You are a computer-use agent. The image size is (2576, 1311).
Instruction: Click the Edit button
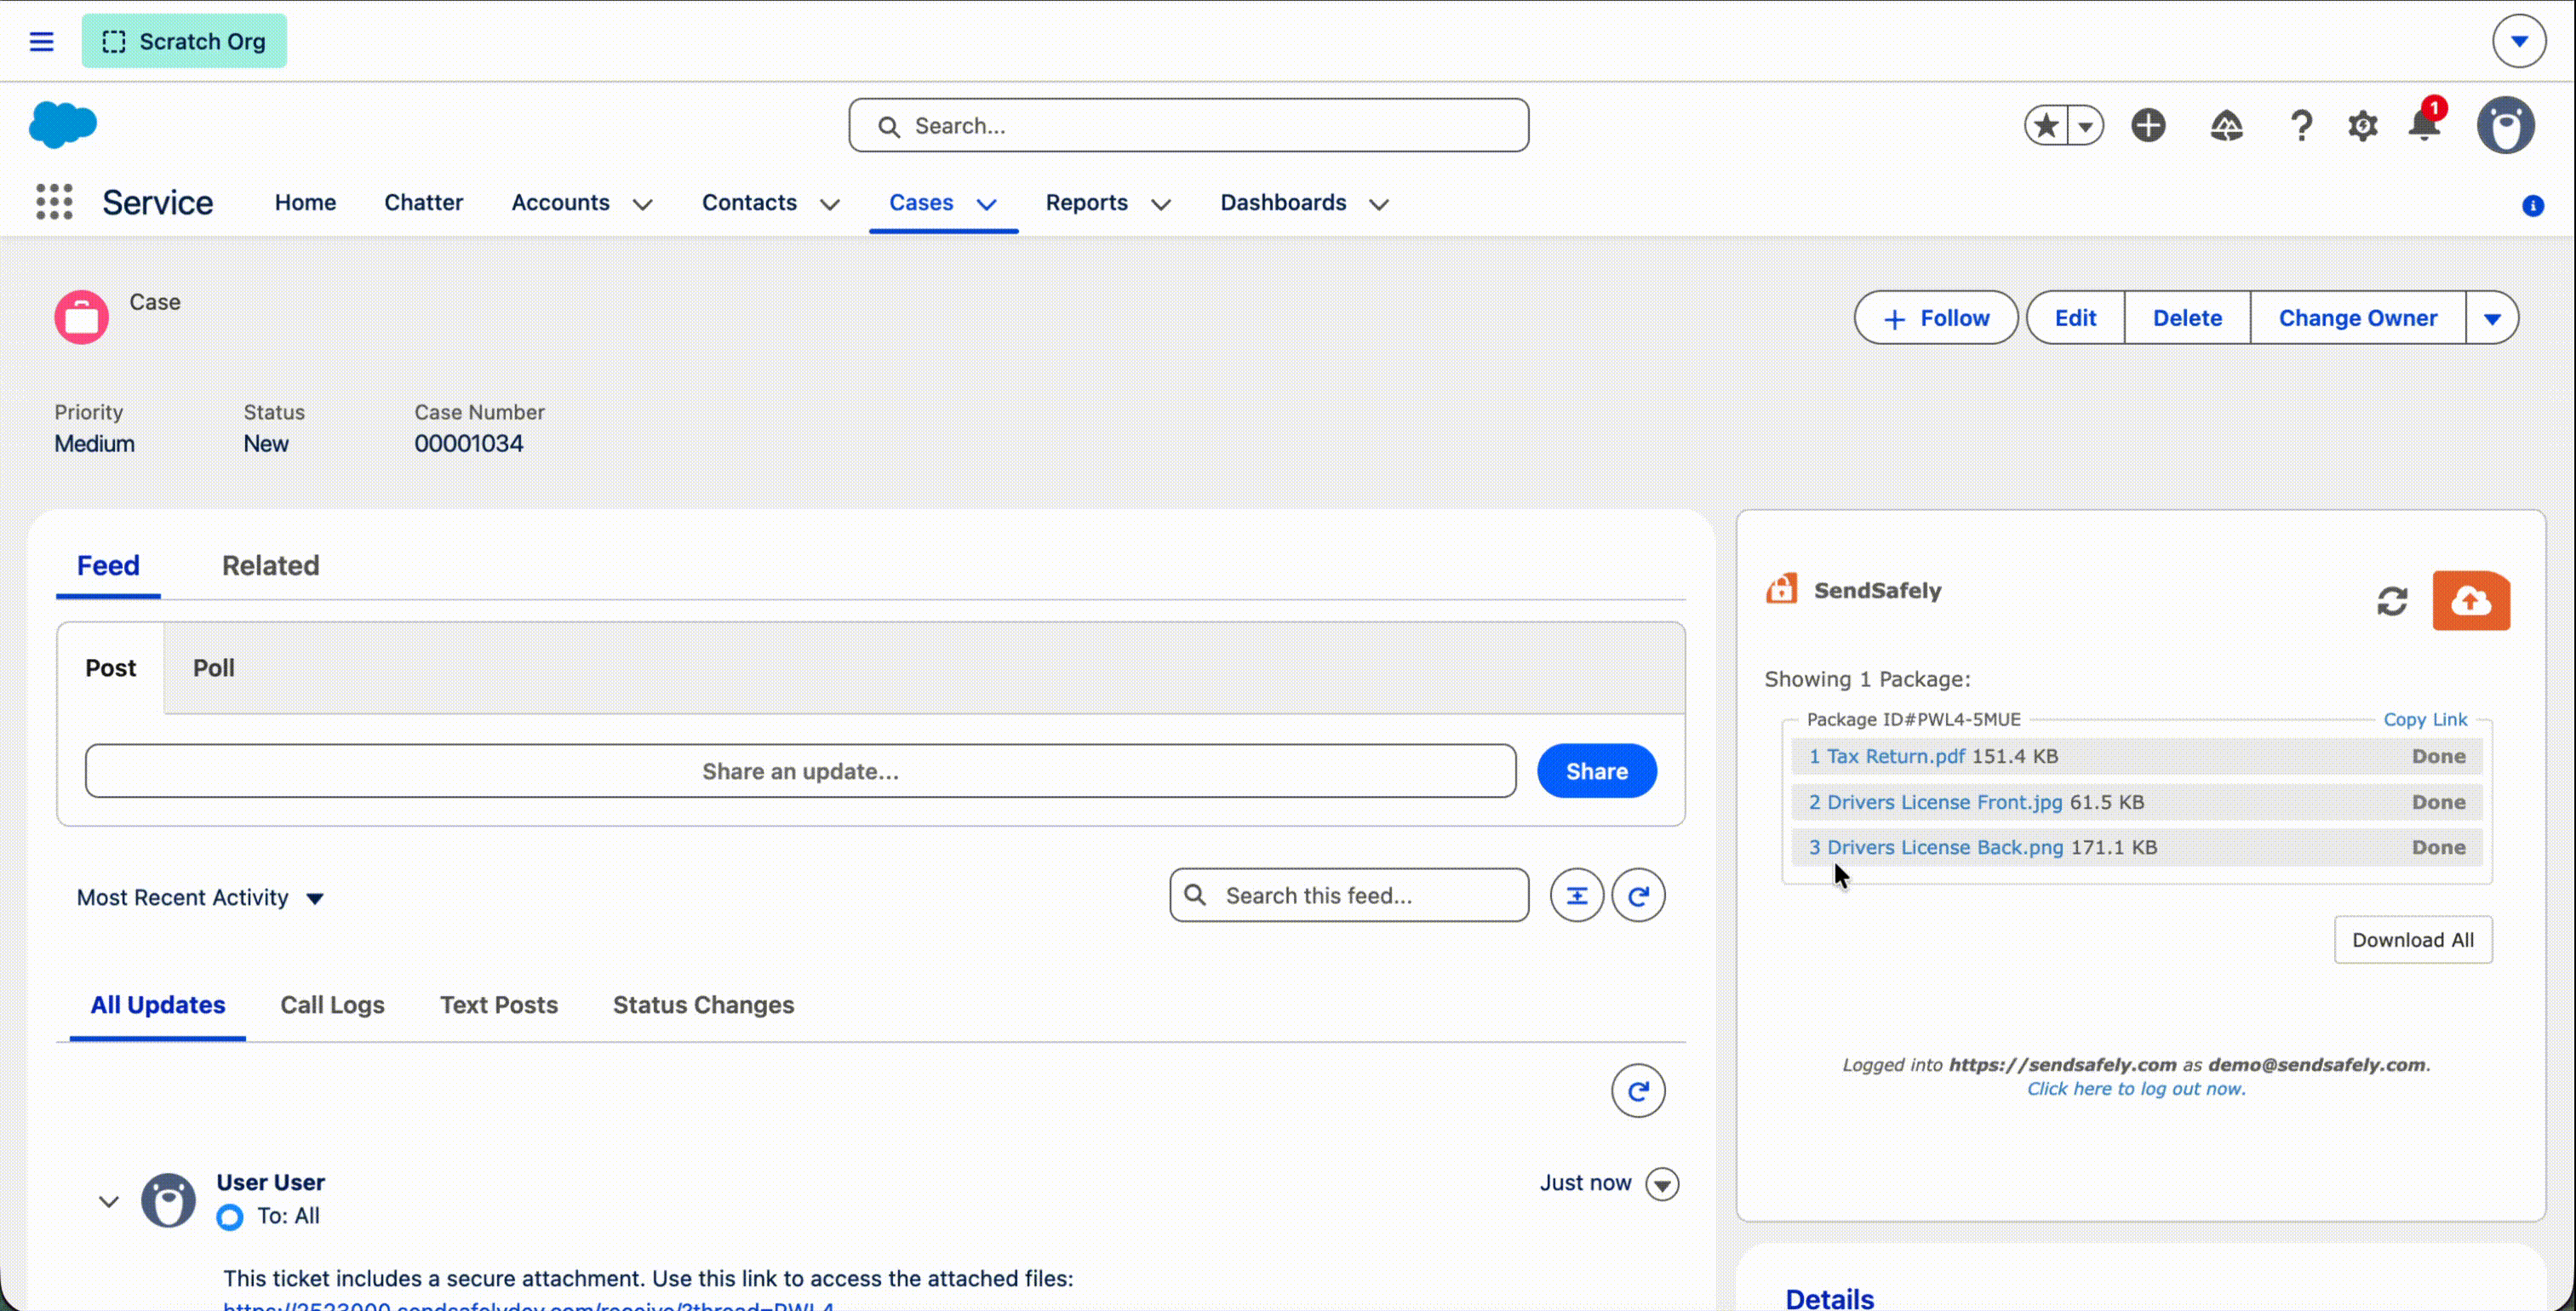pyautogui.click(x=2075, y=318)
